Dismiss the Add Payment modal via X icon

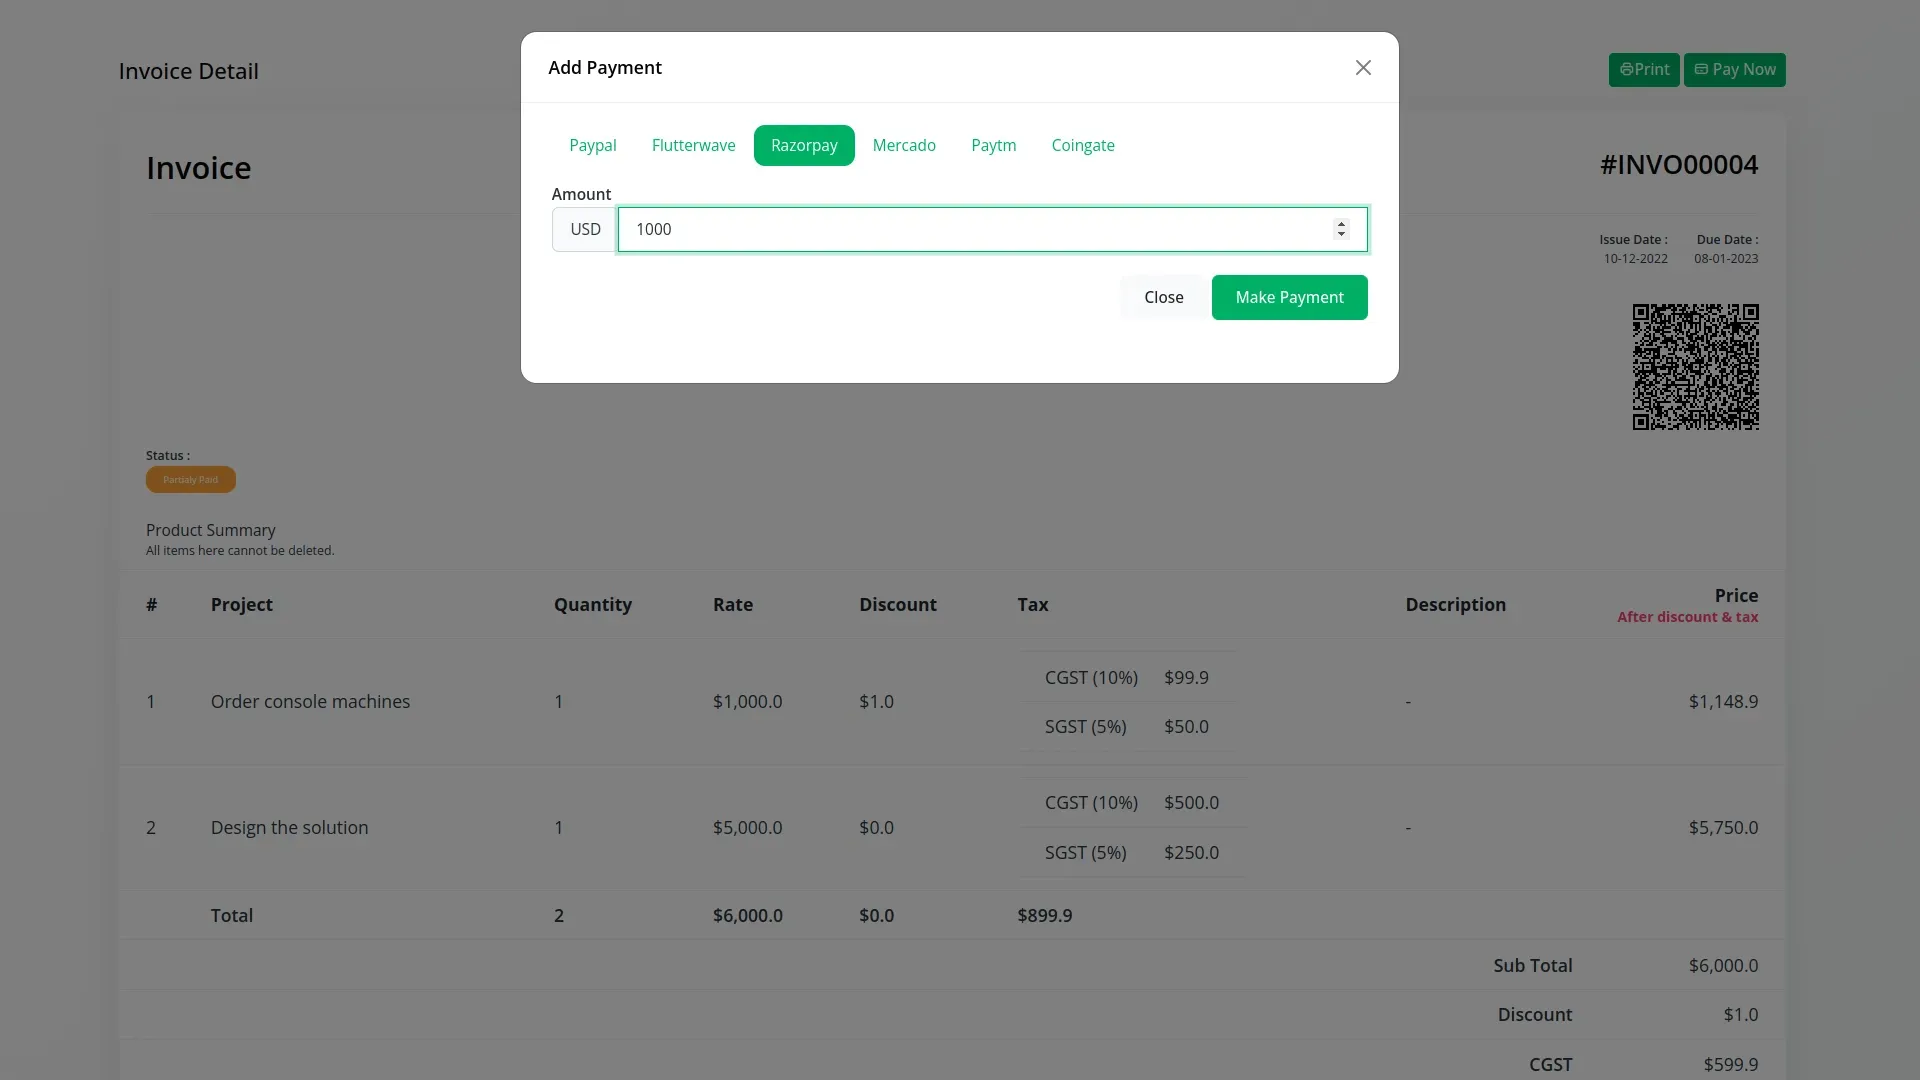[x=1363, y=67]
